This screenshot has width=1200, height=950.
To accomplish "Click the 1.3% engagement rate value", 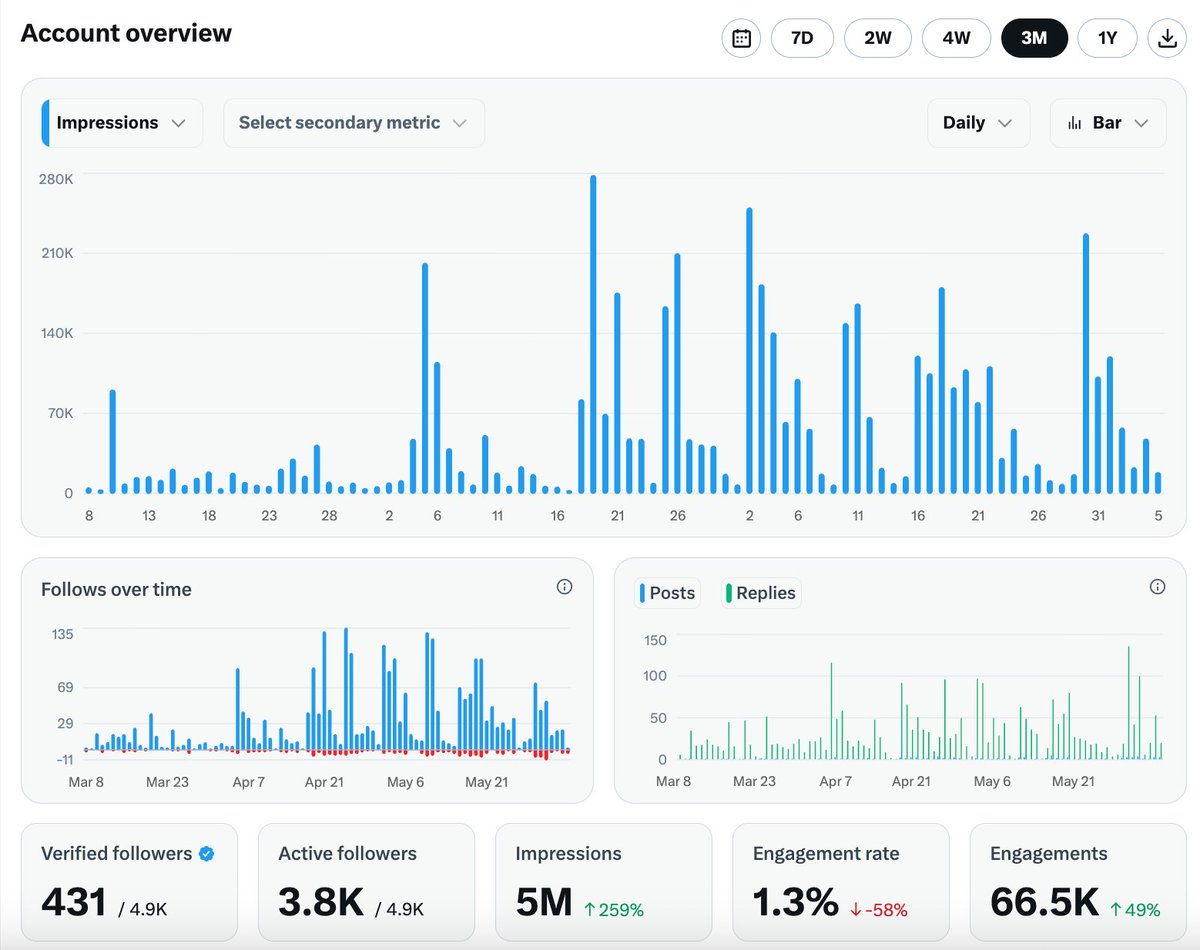I will pyautogui.click(x=795, y=902).
